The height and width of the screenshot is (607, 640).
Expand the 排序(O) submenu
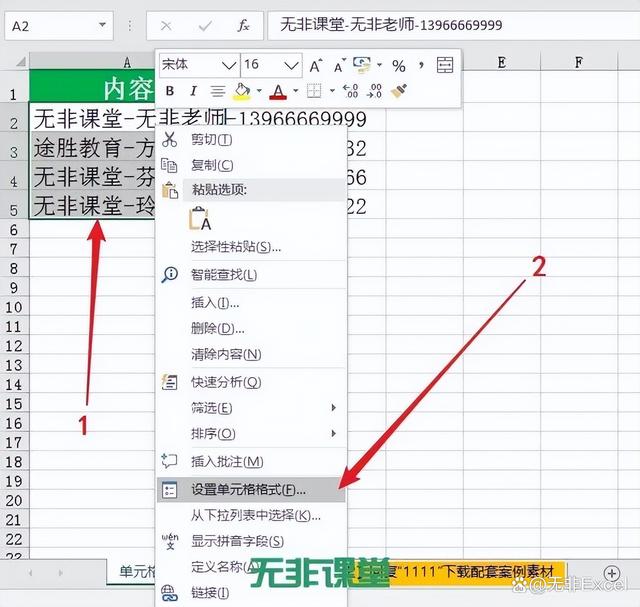251,434
